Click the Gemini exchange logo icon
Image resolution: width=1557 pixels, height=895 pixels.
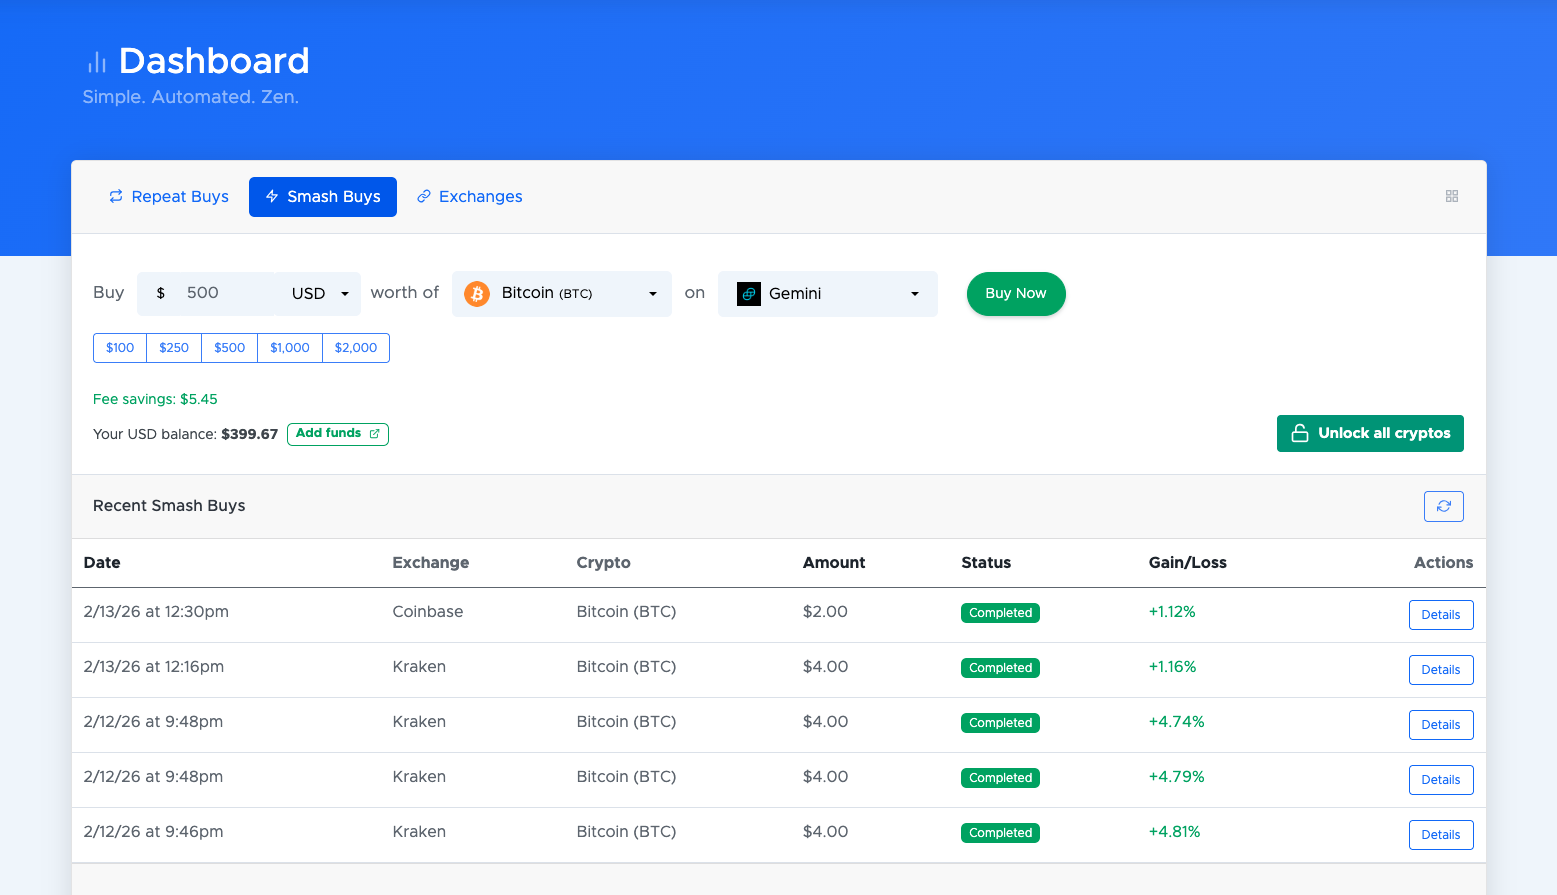click(x=749, y=294)
